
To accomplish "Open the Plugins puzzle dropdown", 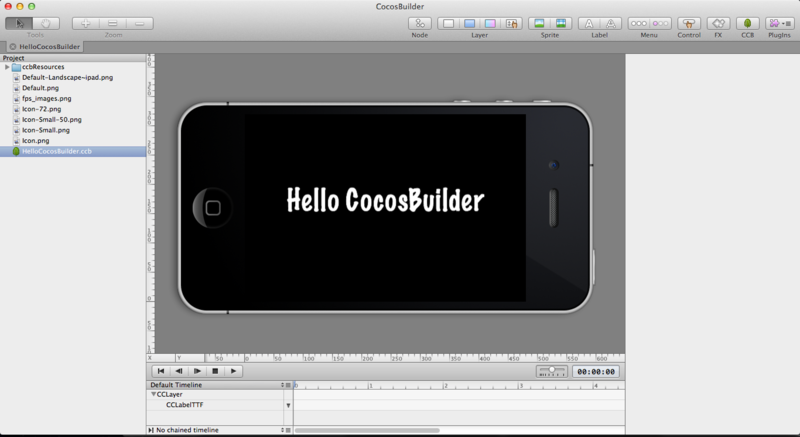I will click(x=779, y=23).
